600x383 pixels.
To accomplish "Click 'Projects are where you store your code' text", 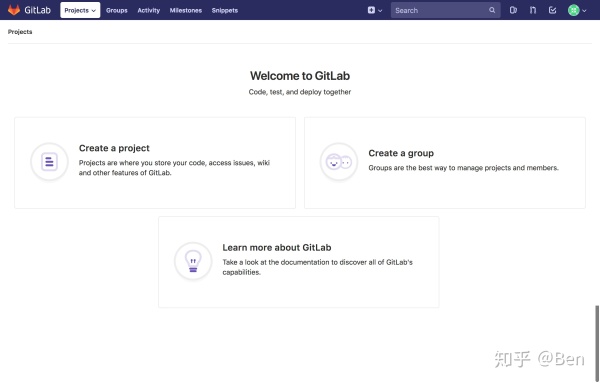I will click(x=174, y=168).
